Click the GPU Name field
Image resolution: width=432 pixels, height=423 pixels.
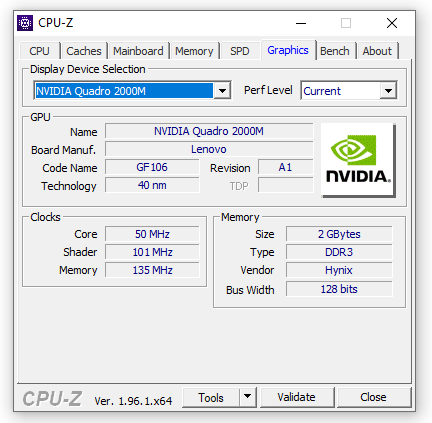209,131
